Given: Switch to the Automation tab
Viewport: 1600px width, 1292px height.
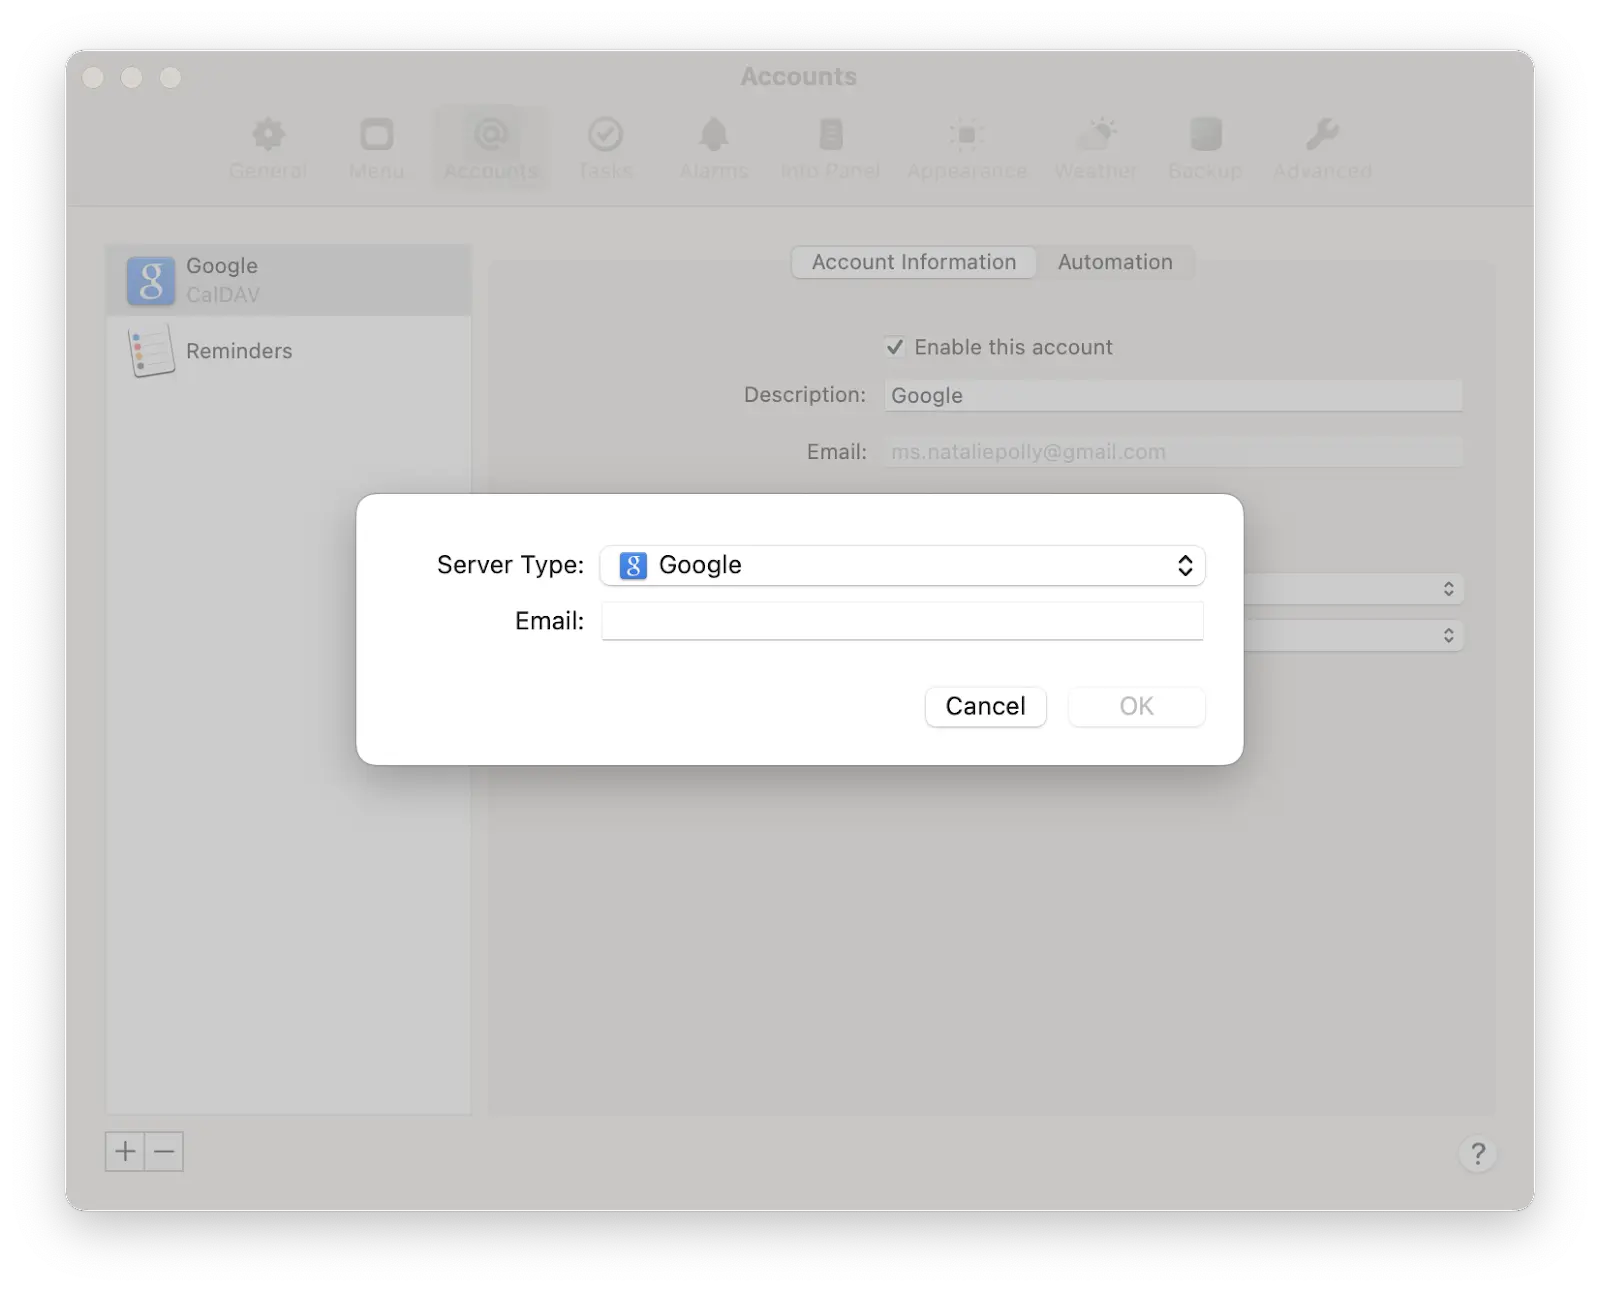Looking at the screenshot, I should pyautogui.click(x=1115, y=262).
